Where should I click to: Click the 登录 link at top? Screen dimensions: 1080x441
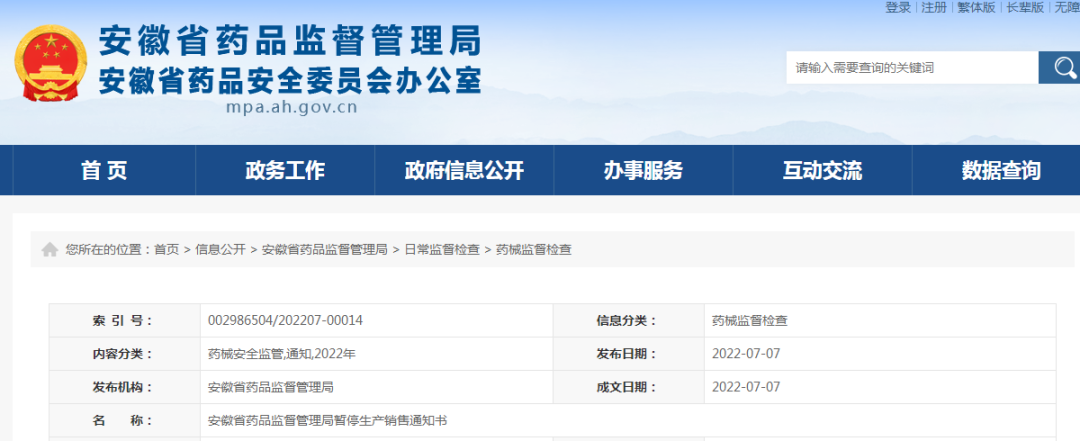point(898,7)
